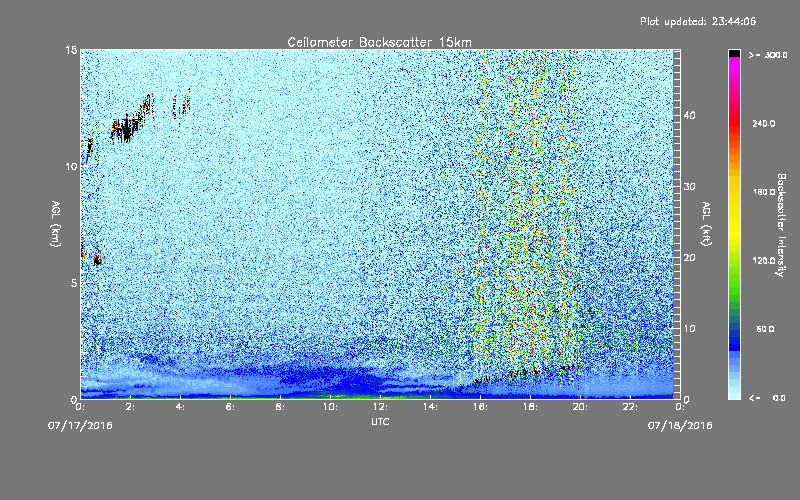Click the 10 km tick on the left axis

pos(71,166)
